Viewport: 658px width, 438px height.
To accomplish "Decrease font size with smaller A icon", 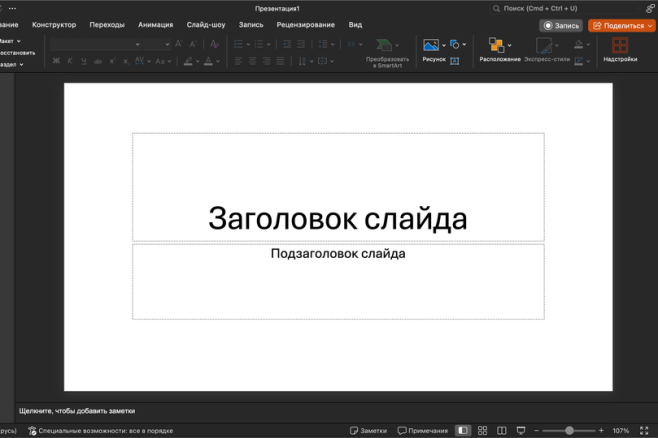I will click(x=193, y=44).
